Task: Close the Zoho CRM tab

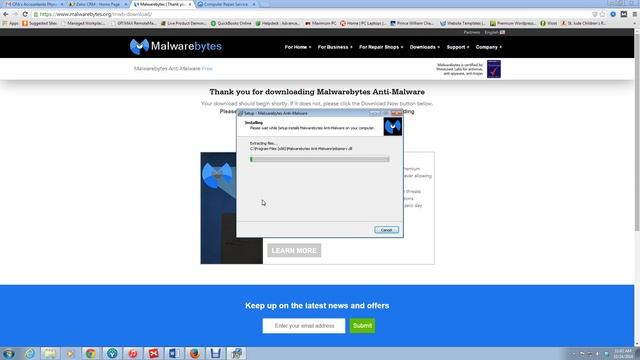Action: [125, 4]
